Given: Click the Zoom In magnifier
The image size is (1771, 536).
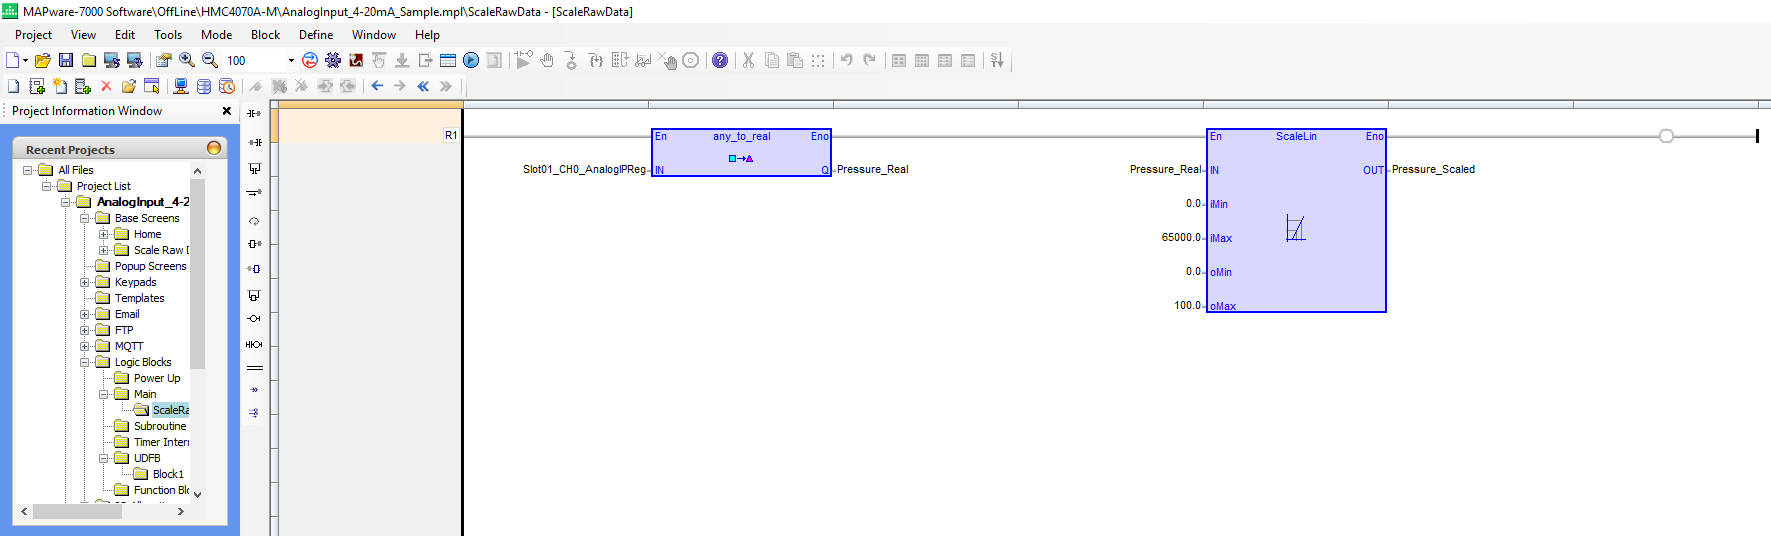Looking at the screenshot, I should [x=187, y=61].
